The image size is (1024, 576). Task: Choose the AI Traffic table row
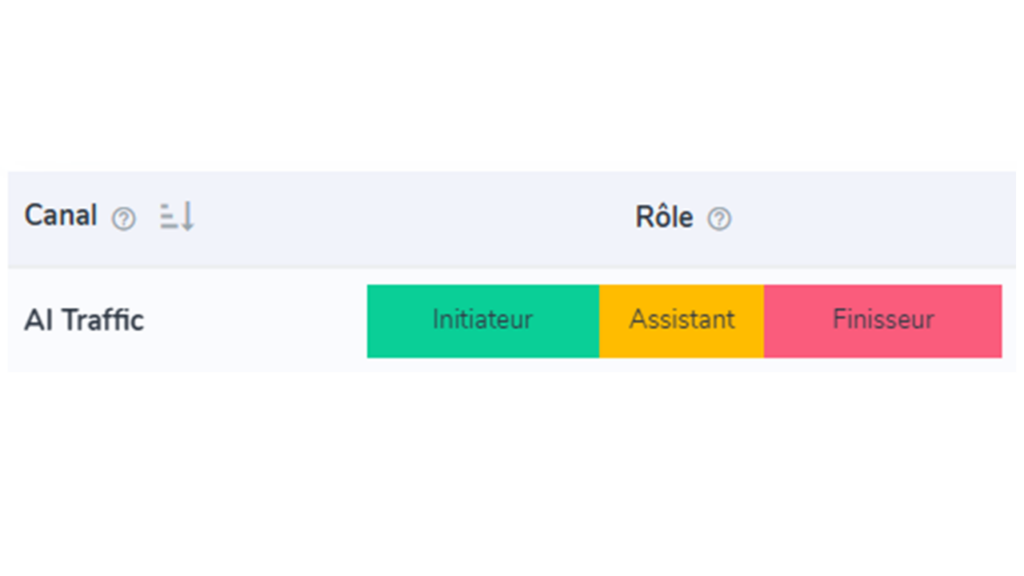[512, 321]
